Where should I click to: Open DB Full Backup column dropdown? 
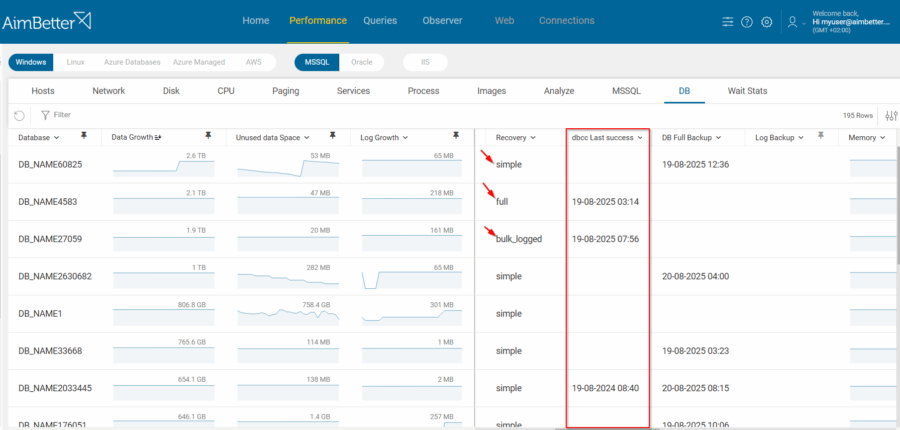(718, 138)
